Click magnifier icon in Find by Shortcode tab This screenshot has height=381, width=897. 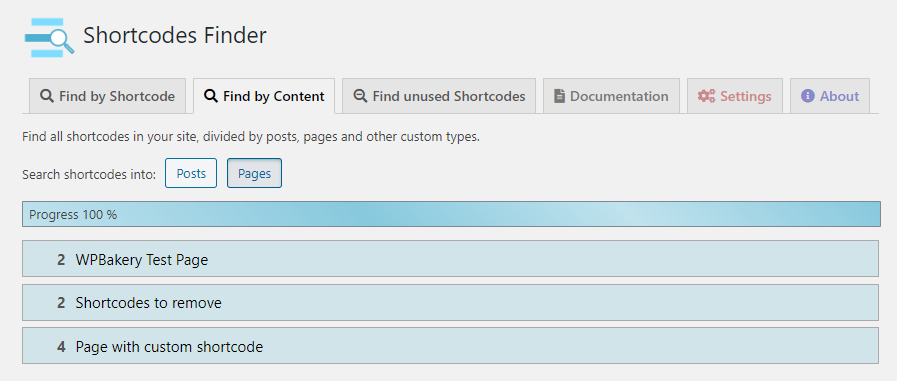[x=47, y=96]
